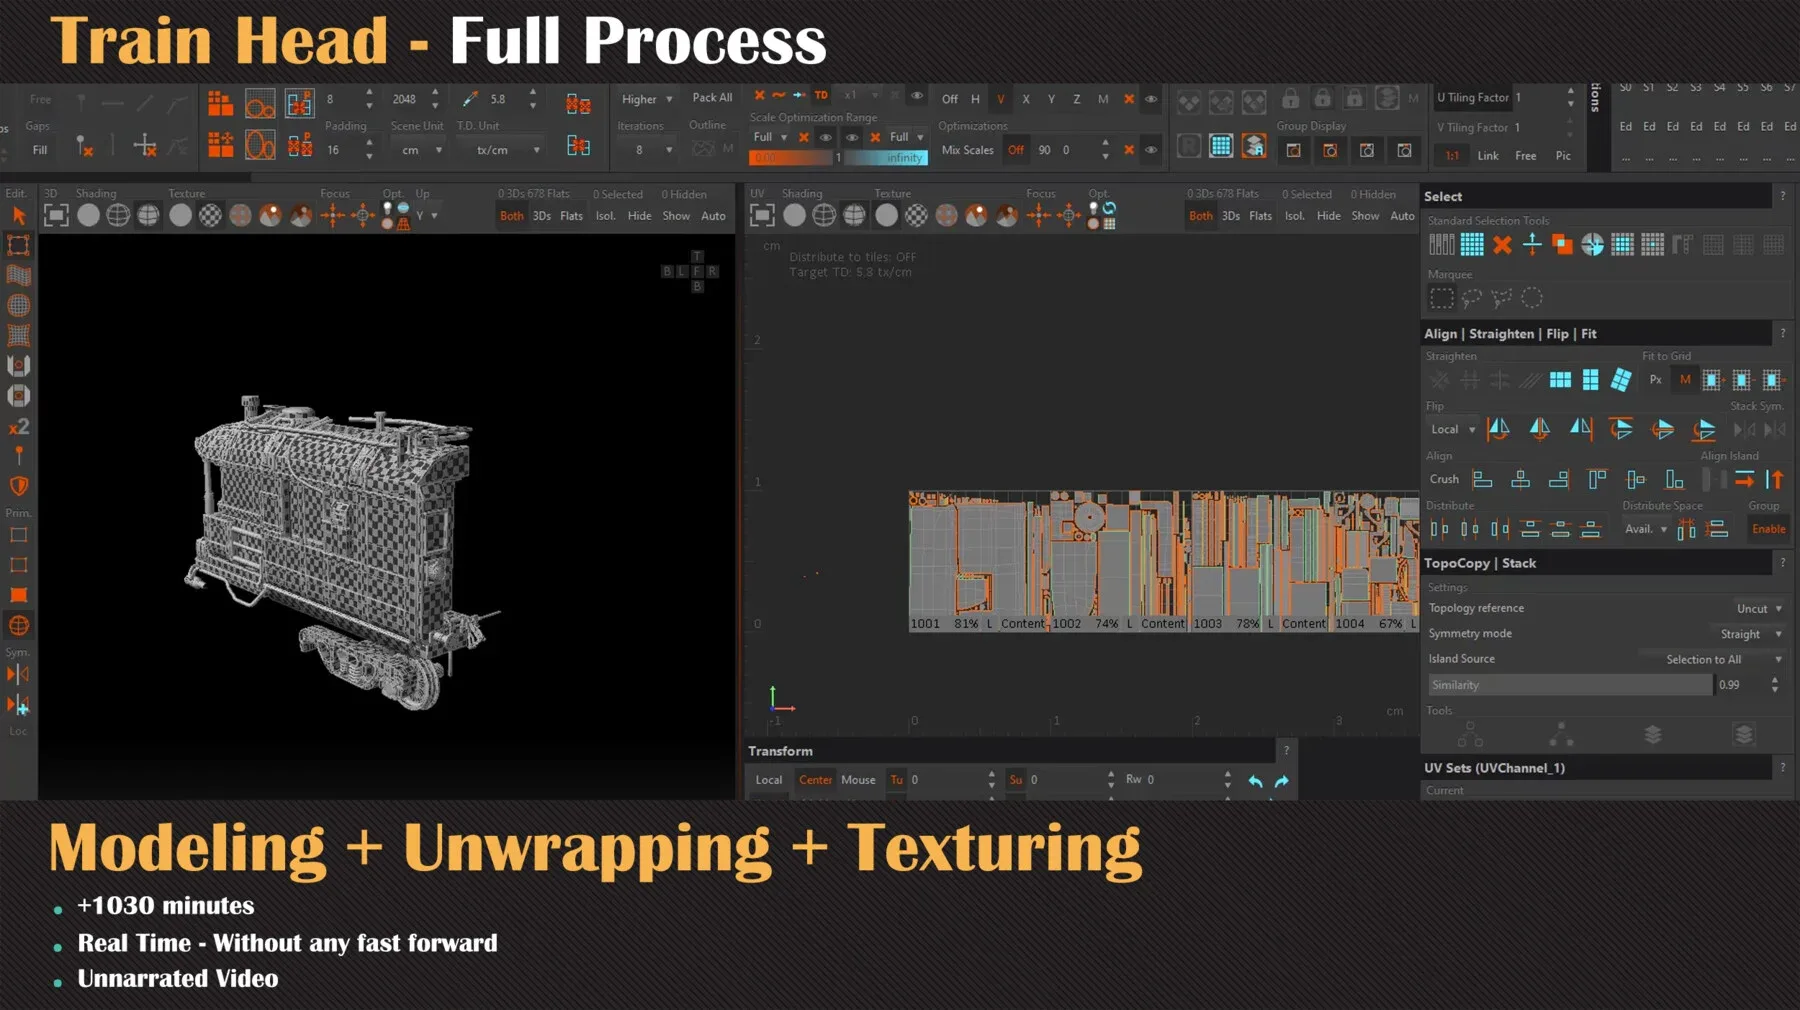This screenshot has height=1010, width=1800.
Task: Adjust the Similarity slider
Action: tap(1570, 685)
